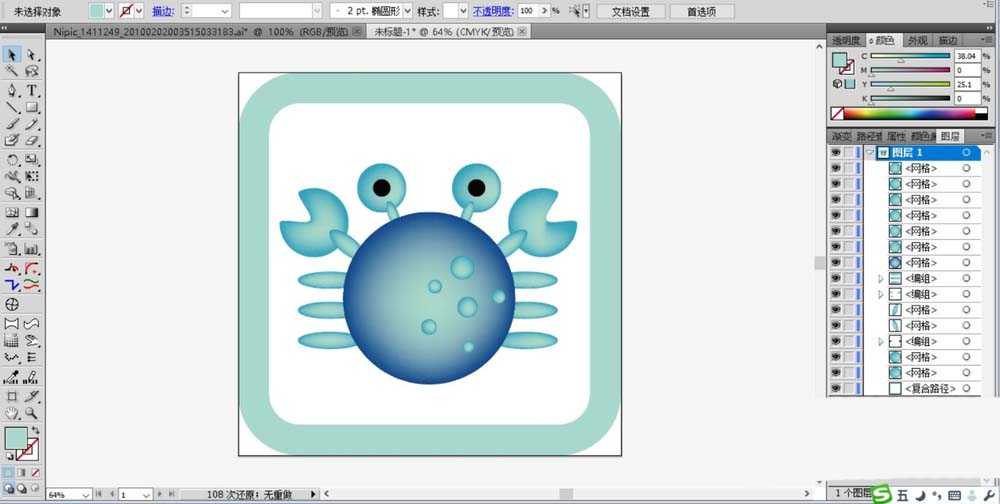The width and height of the screenshot is (1000, 504).
Task: Select the Direct Selection tool
Action: pos(32,55)
